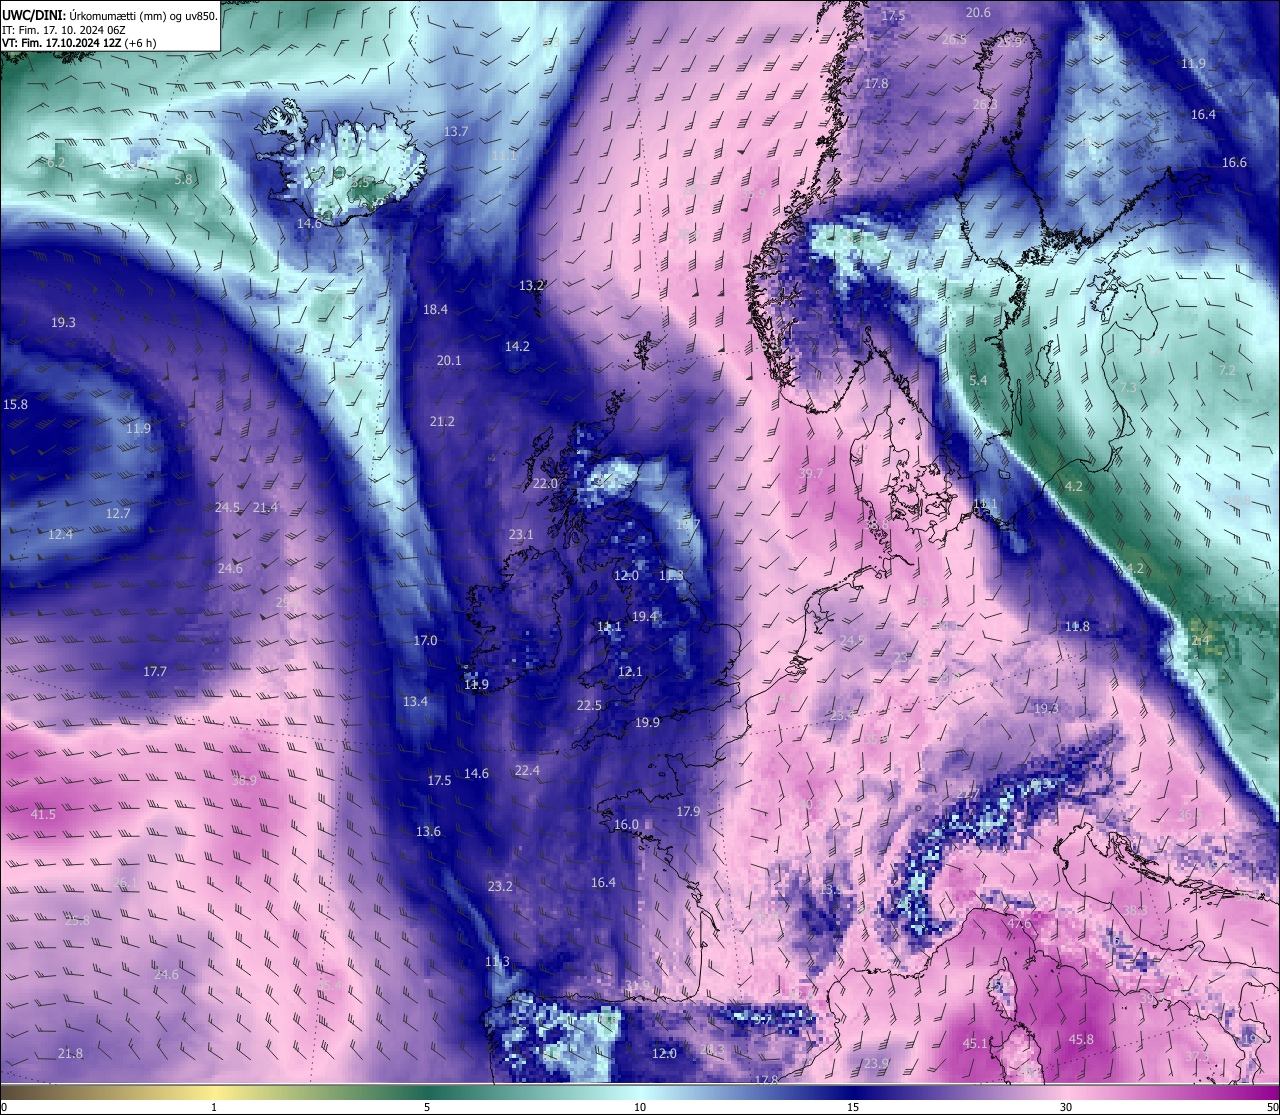Viewport: 1280px width, 1115px height.
Task: Click the 11.8 value over Poland
Action: click(1076, 627)
